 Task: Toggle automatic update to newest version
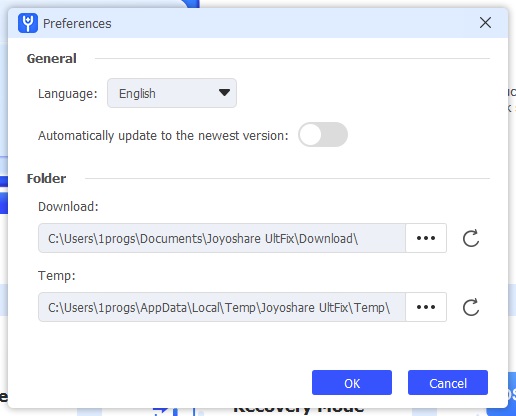click(323, 135)
